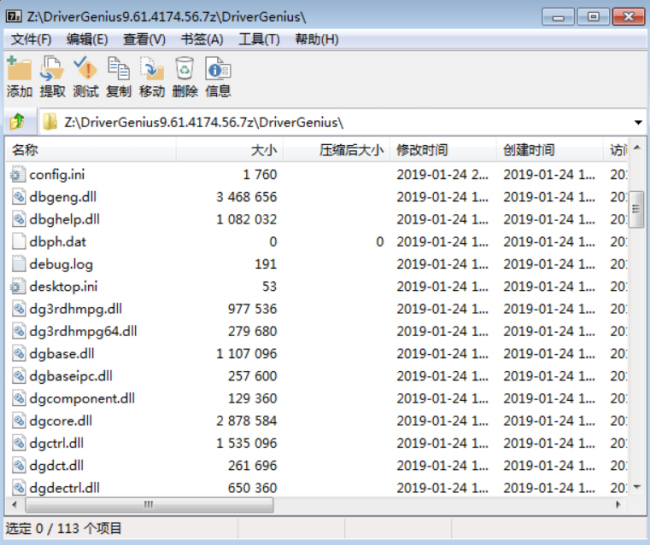Click the dbph.dat file name
The height and width of the screenshot is (545, 650).
pos(58,242)
